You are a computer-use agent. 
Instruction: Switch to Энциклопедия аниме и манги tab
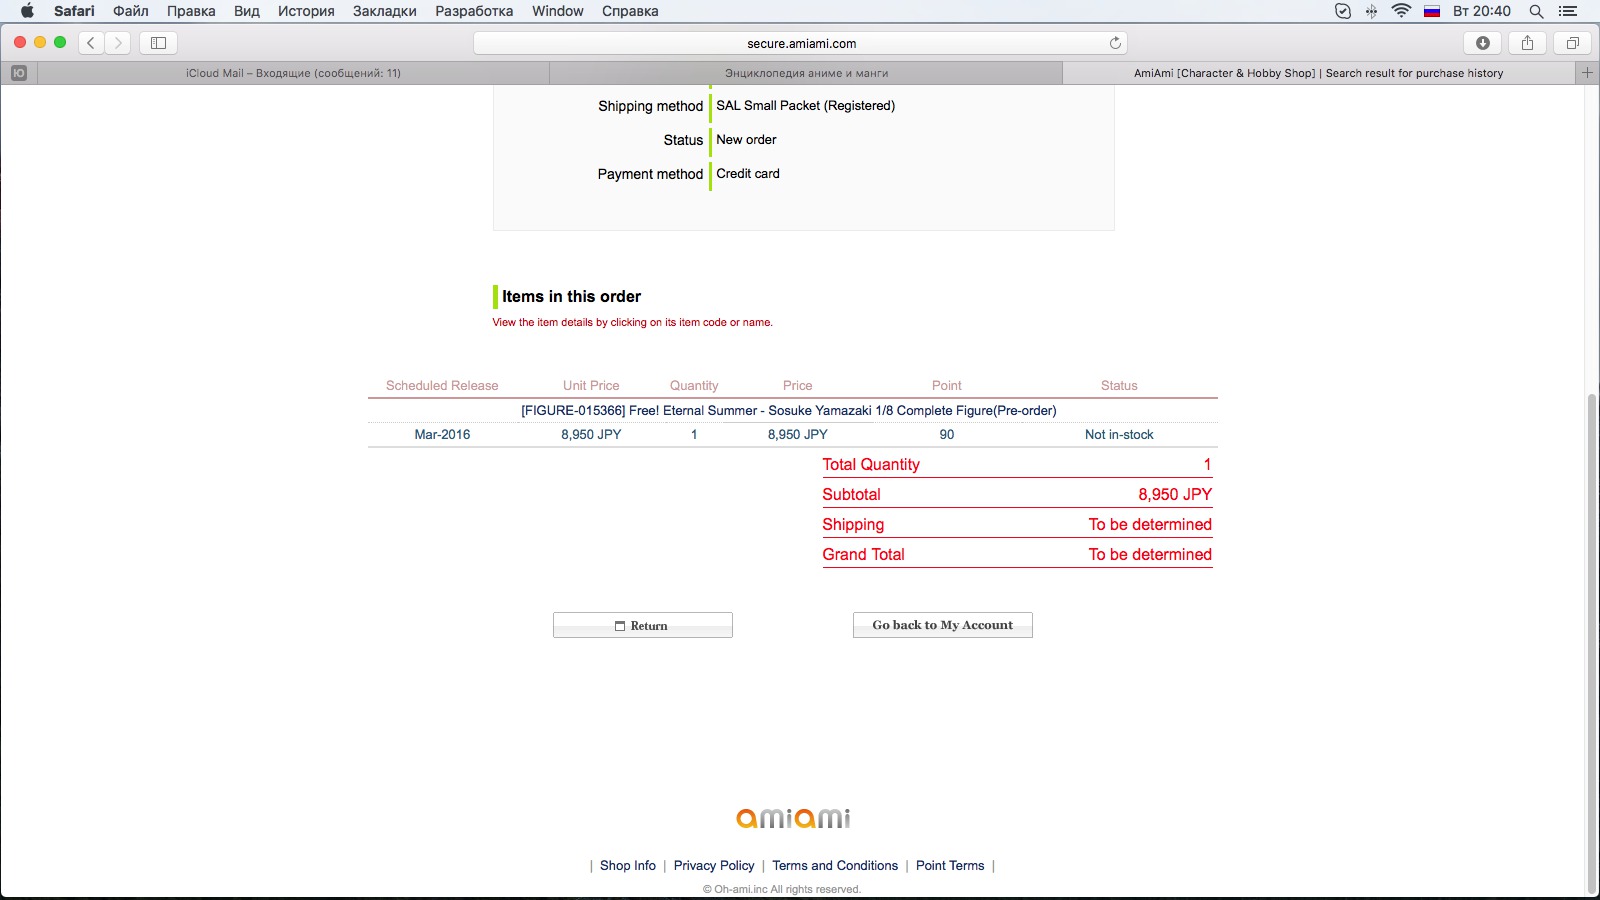pos(806,73)
